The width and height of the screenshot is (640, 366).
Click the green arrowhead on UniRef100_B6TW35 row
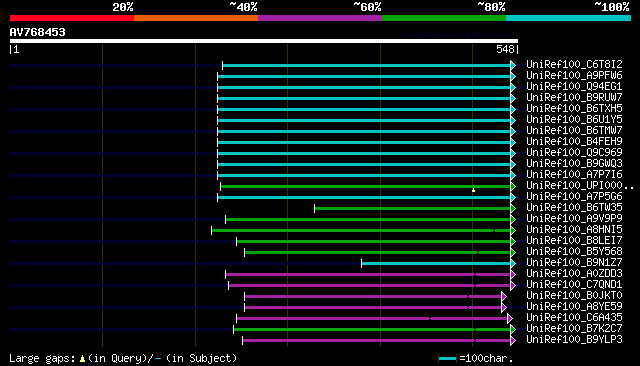(513, 209)
